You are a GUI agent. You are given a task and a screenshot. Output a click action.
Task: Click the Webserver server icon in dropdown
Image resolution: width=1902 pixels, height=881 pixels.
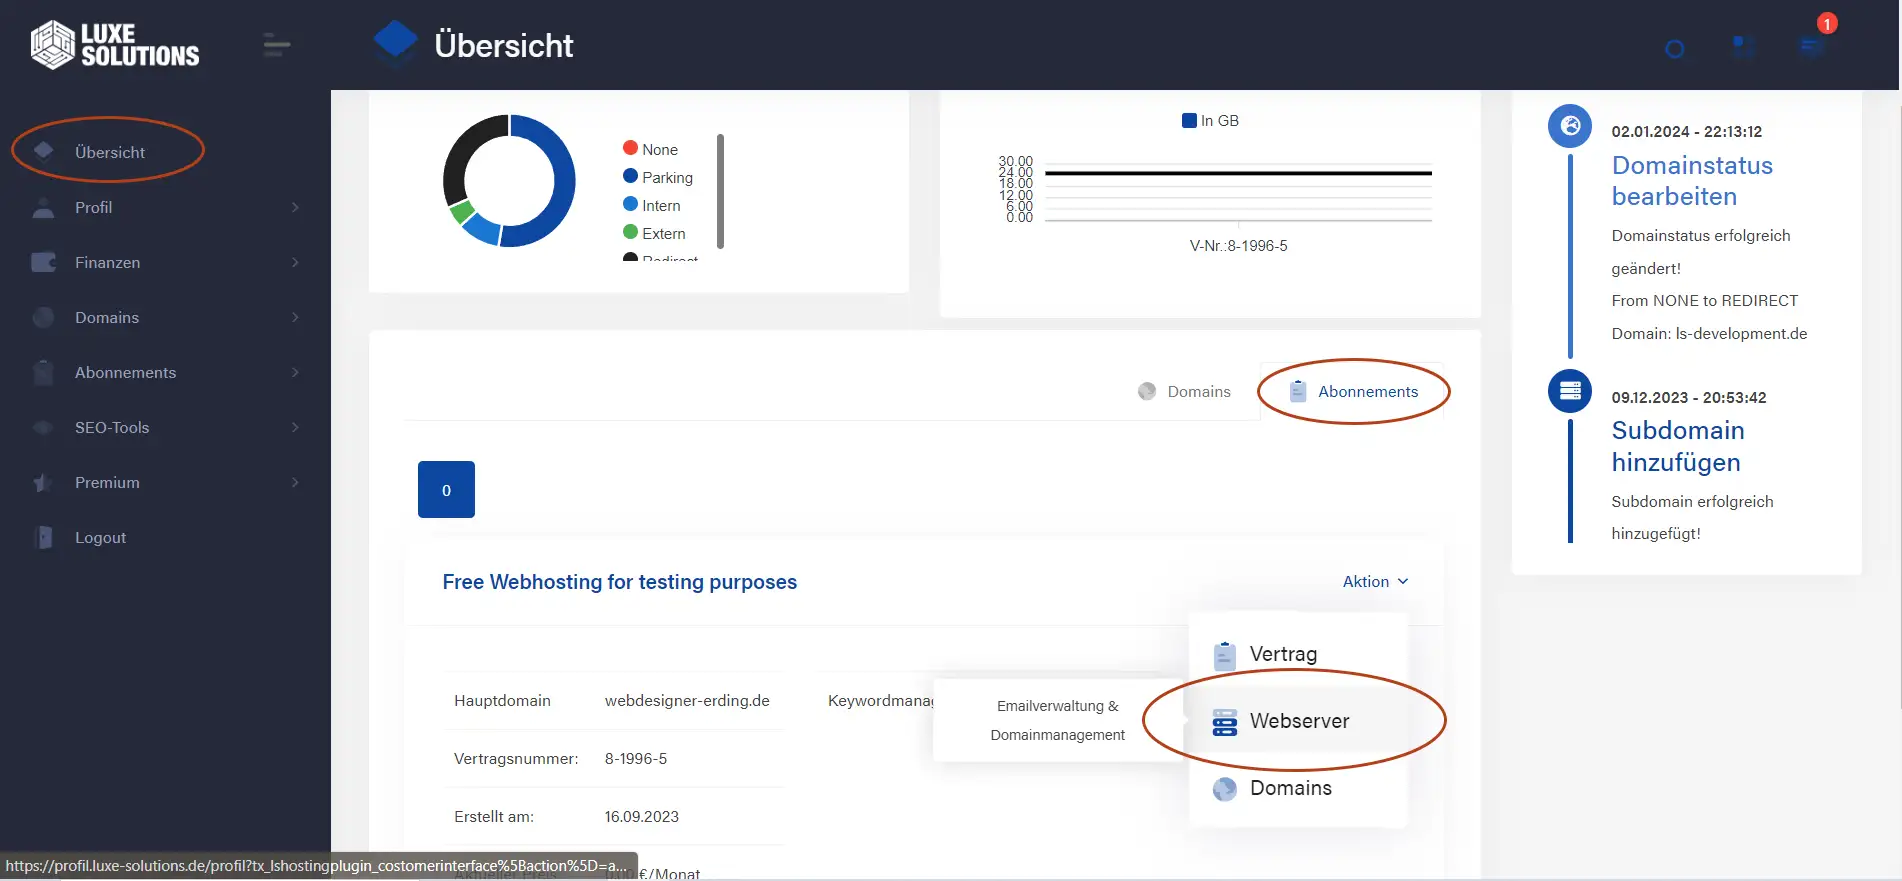(1224, 722)
